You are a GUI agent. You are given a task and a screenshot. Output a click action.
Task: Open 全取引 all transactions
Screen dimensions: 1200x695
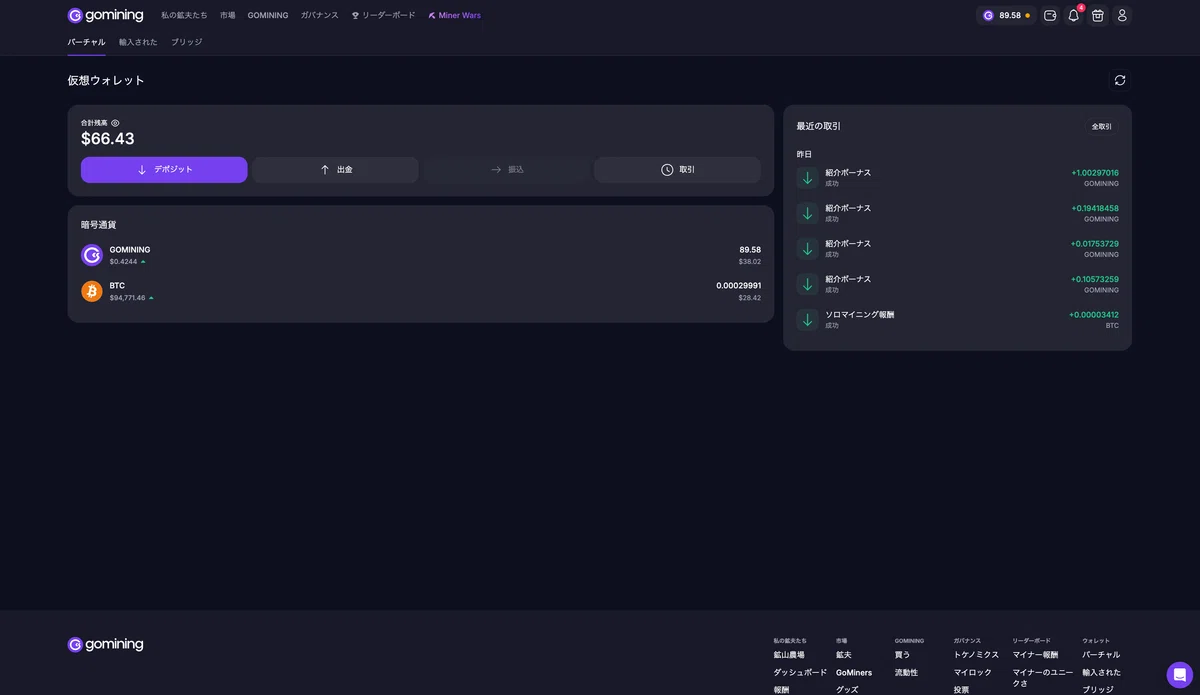tap(1102, 127)
